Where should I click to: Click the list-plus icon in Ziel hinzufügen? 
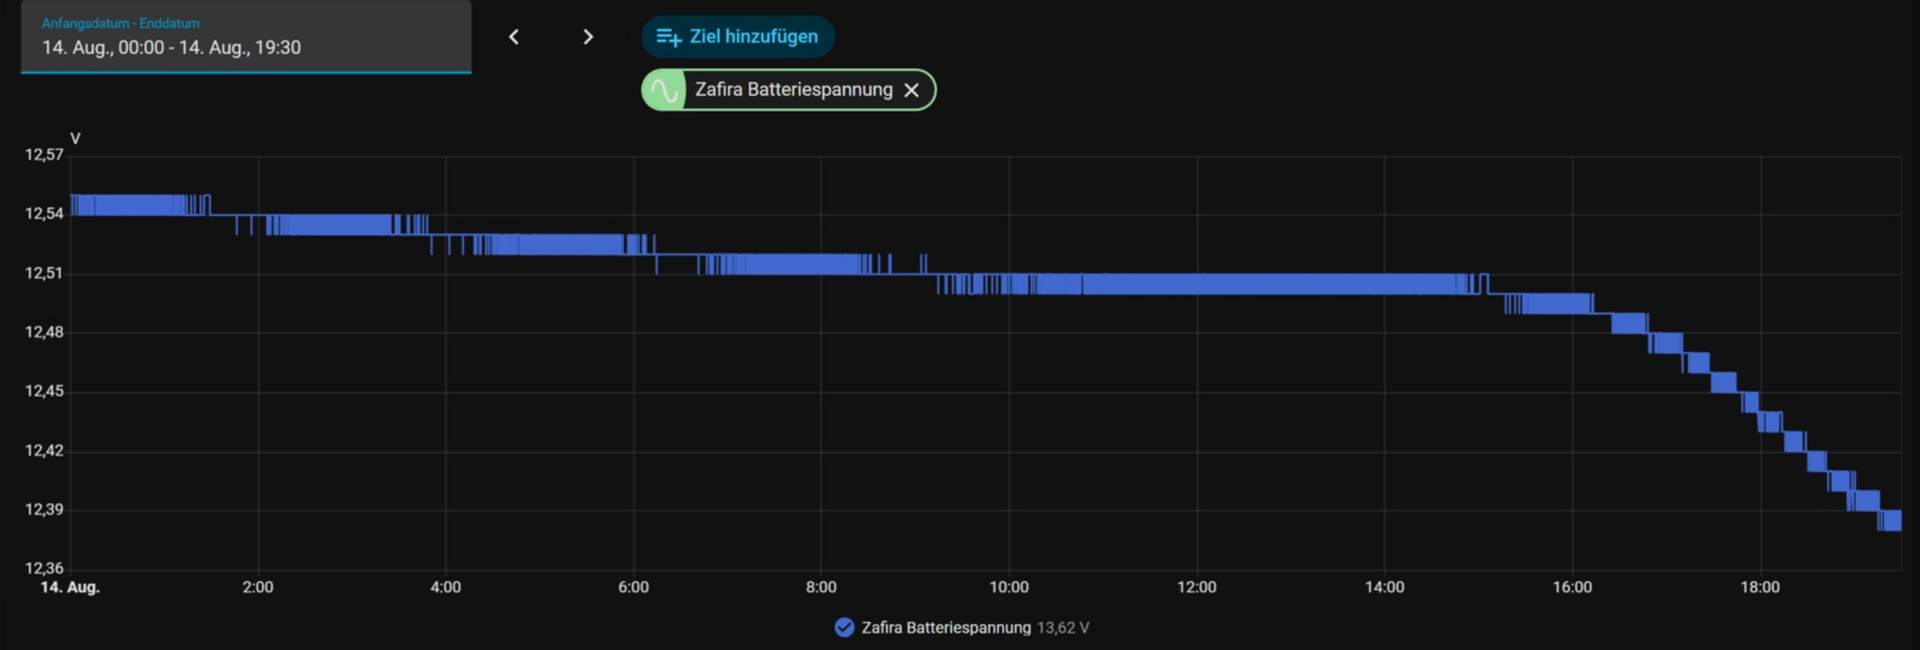tap(668, 37)
